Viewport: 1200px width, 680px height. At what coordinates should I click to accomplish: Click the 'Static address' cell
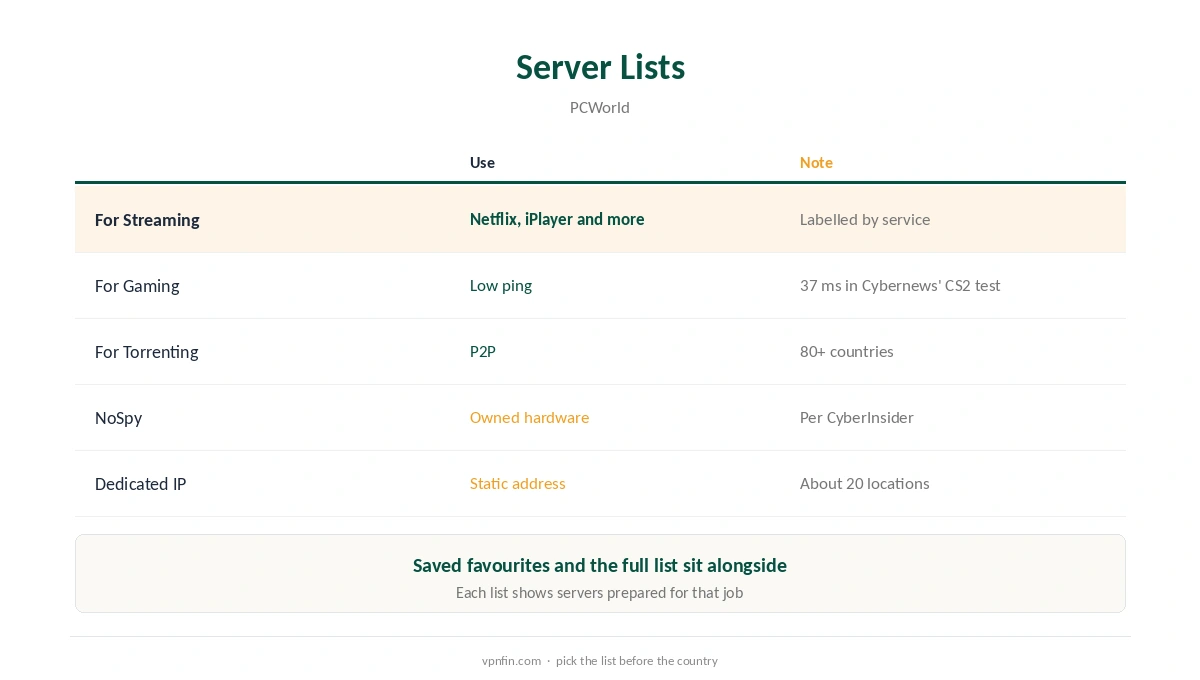click(x=518, y=484)
